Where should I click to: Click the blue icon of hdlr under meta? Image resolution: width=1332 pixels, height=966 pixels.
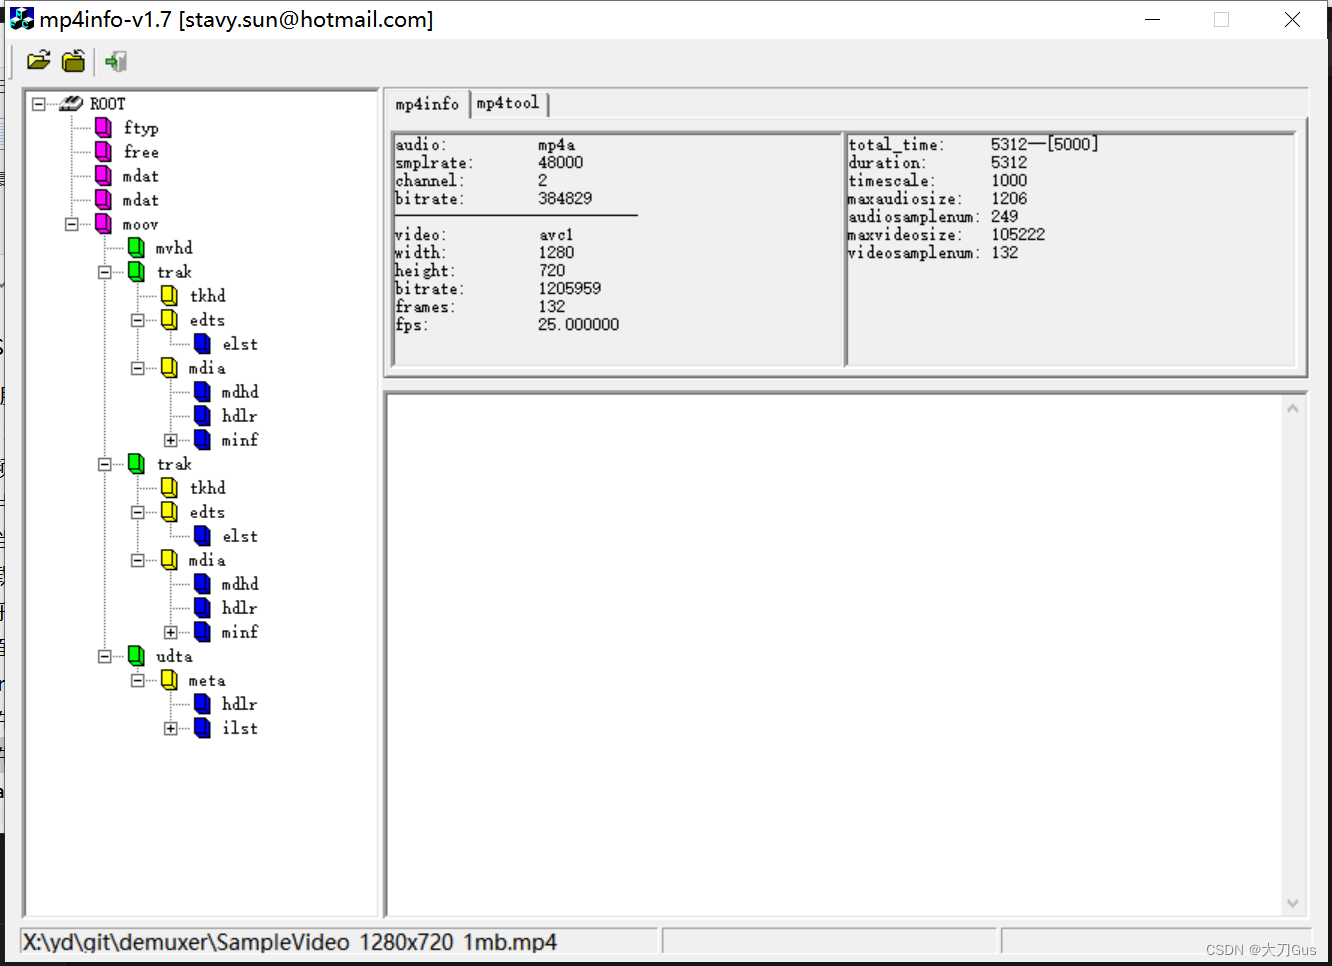202,703
